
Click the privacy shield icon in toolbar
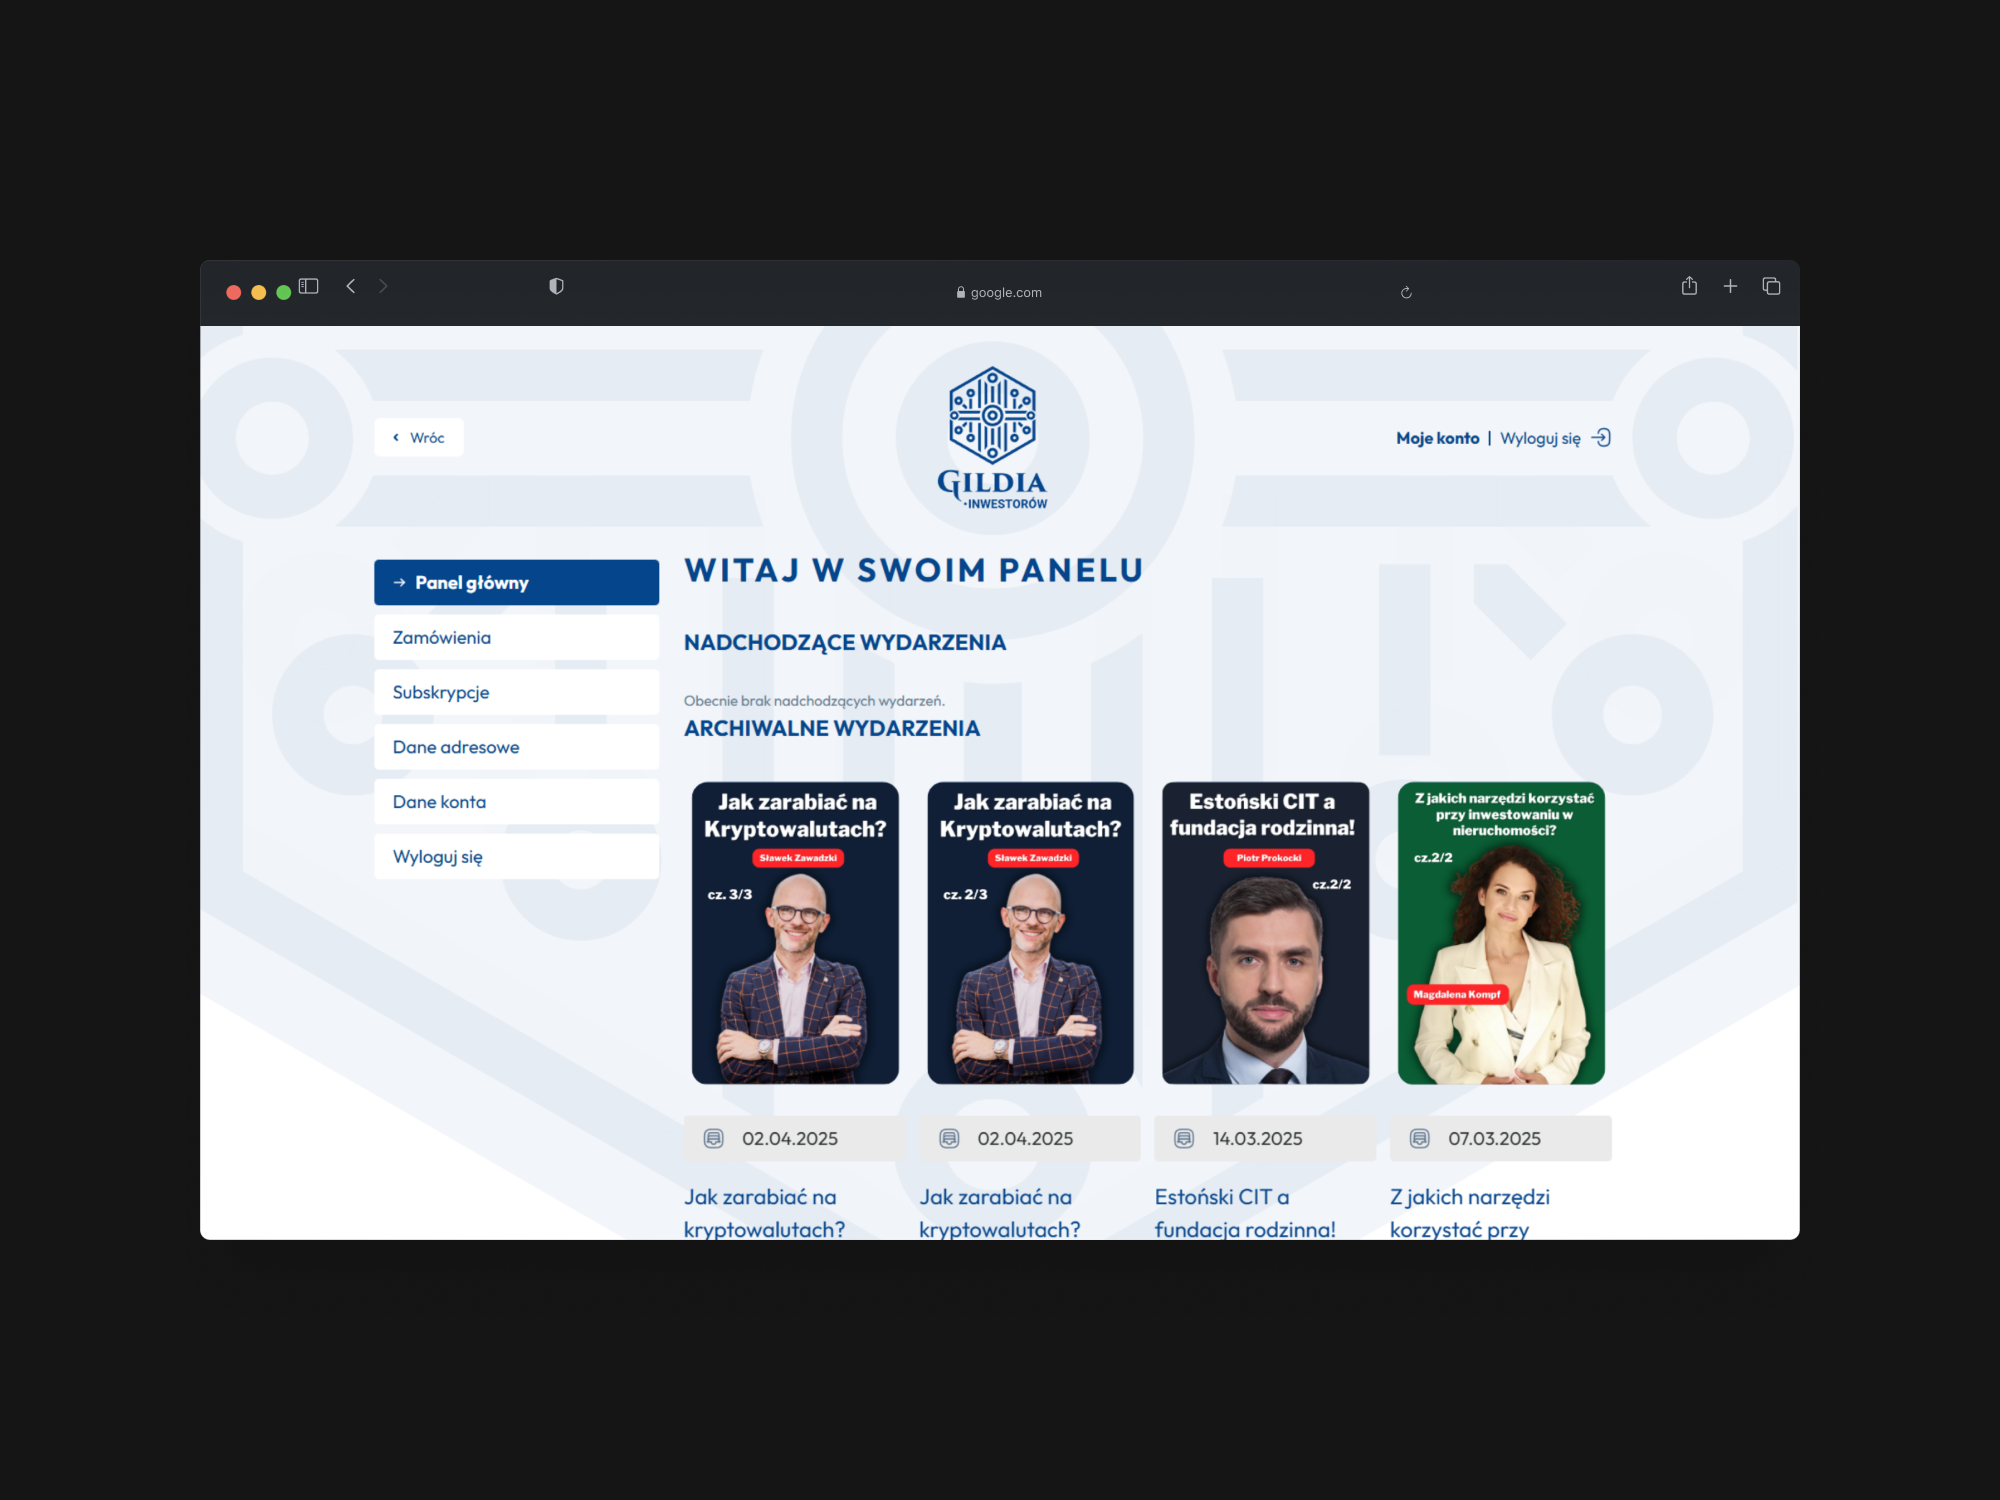tap(556, 287)
